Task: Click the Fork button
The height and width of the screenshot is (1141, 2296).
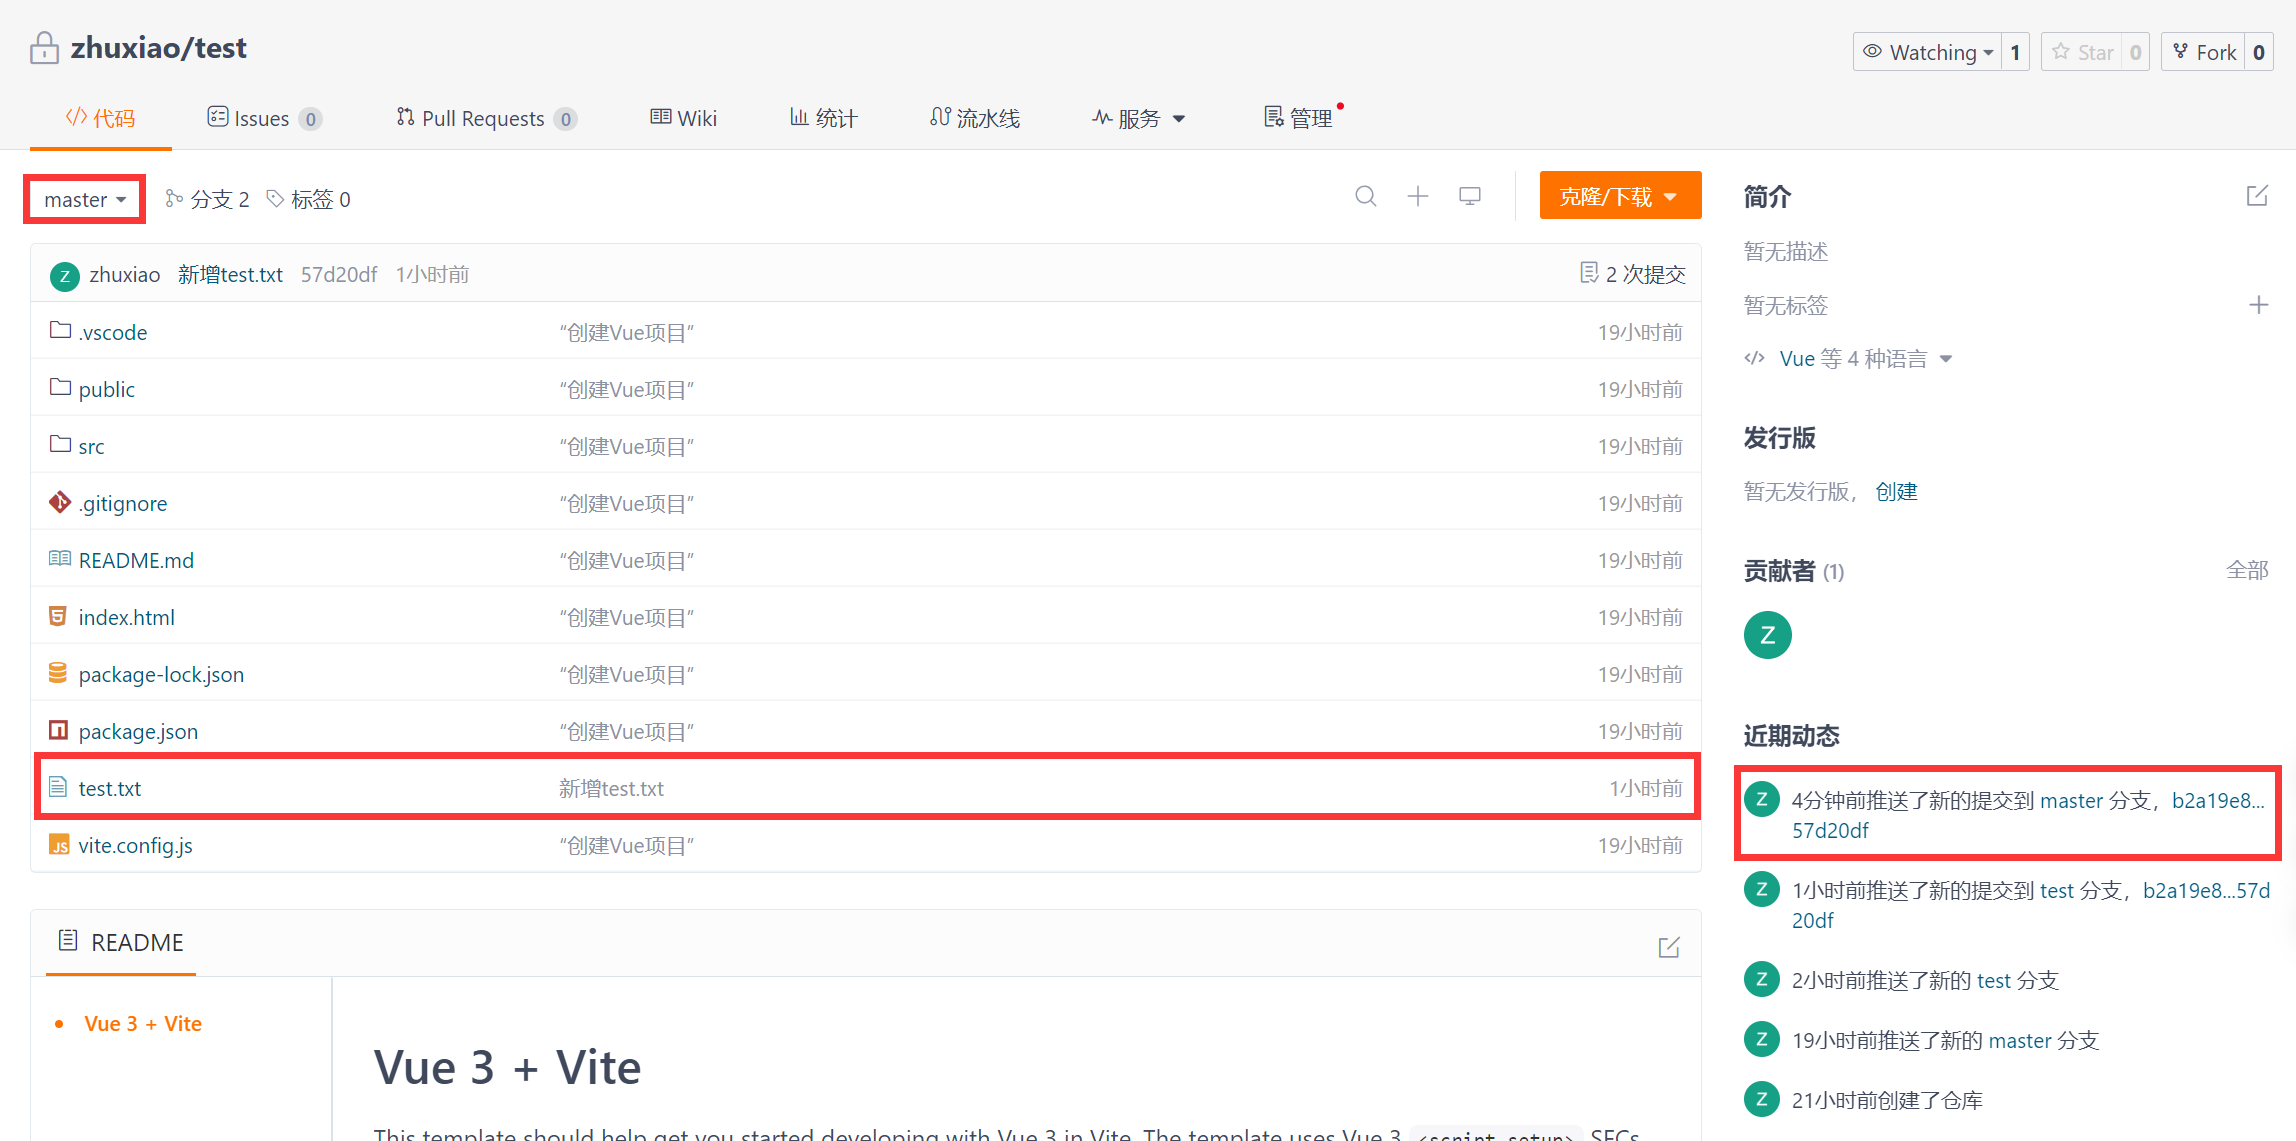Action: tap(2204, 52)
